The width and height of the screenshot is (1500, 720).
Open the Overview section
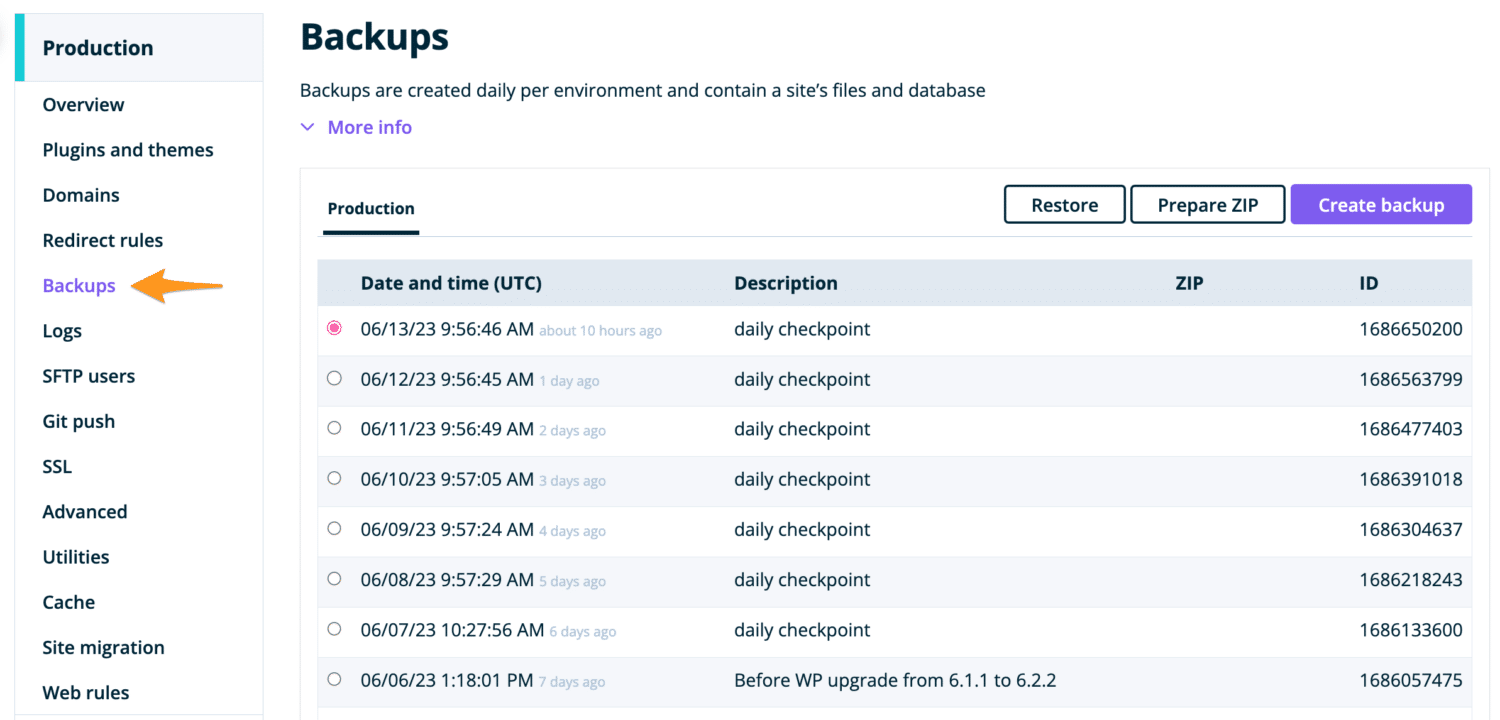[x=83, y=104]
